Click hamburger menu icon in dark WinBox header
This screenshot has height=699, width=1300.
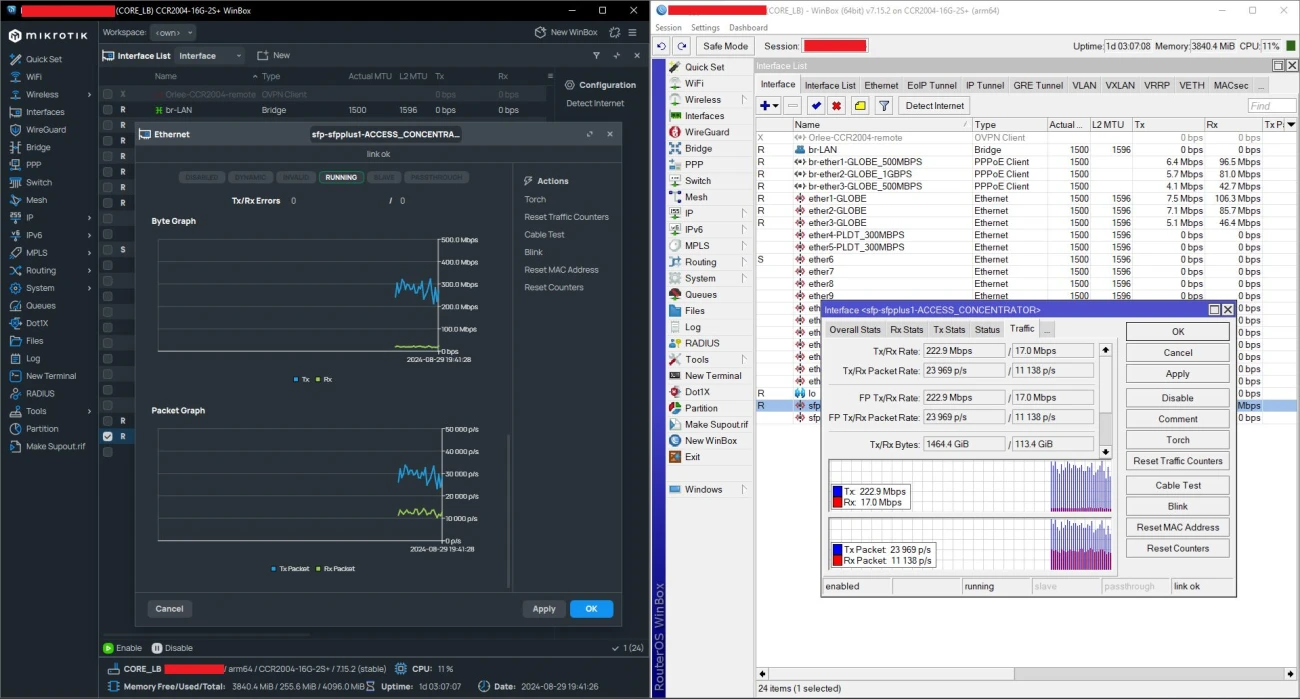pos(632,33)
